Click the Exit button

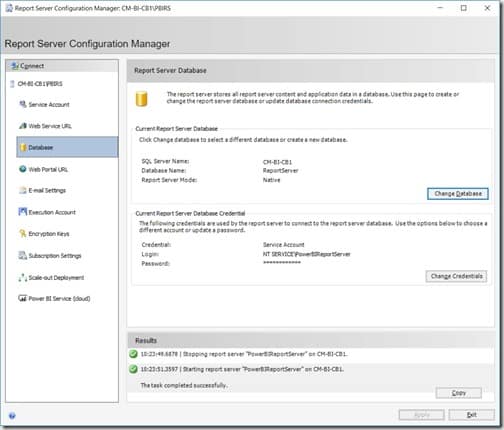(471, 415)
